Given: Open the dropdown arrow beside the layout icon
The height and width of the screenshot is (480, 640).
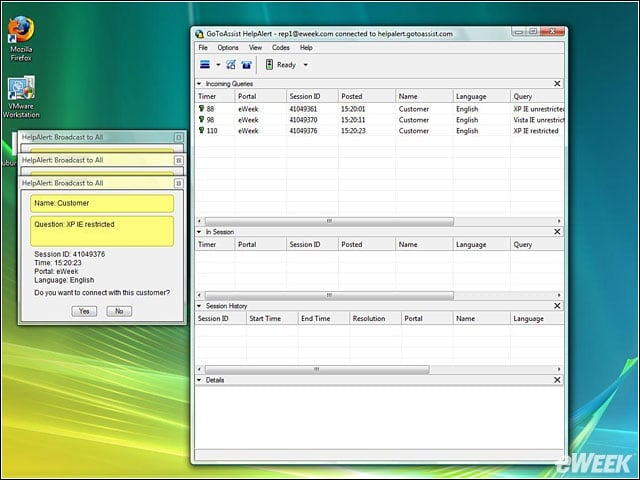Looking at the screenshot, I should pyautogui.click(x=218, y=65).
